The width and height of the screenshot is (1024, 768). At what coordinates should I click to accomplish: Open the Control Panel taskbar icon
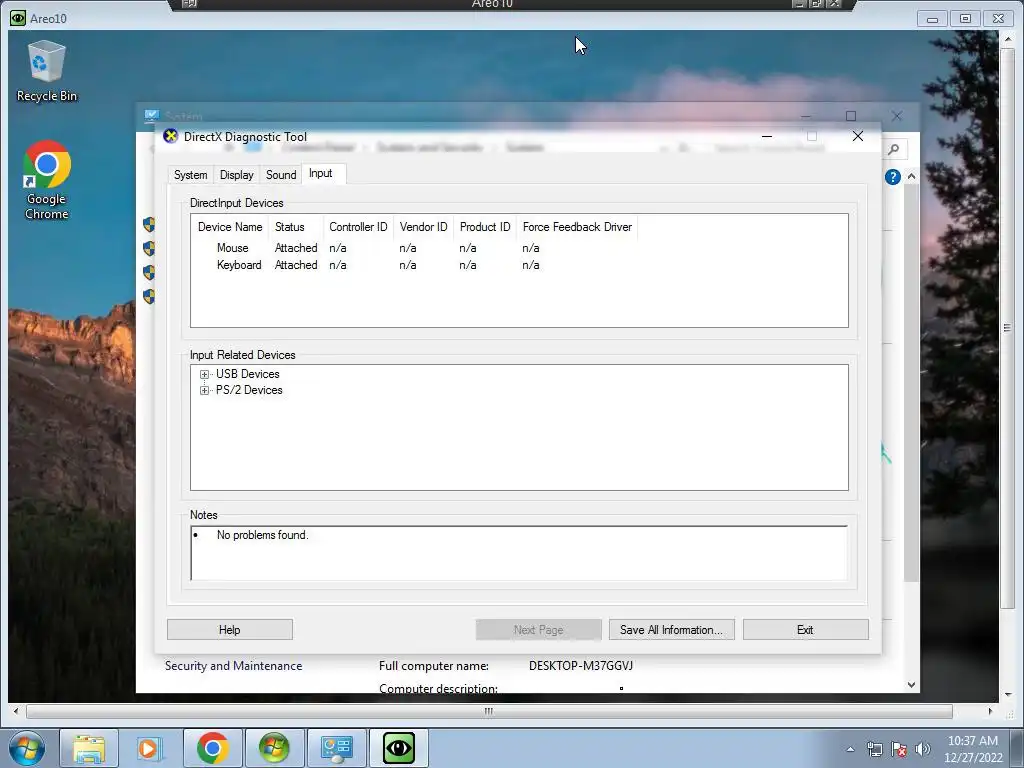click(336, 748)
